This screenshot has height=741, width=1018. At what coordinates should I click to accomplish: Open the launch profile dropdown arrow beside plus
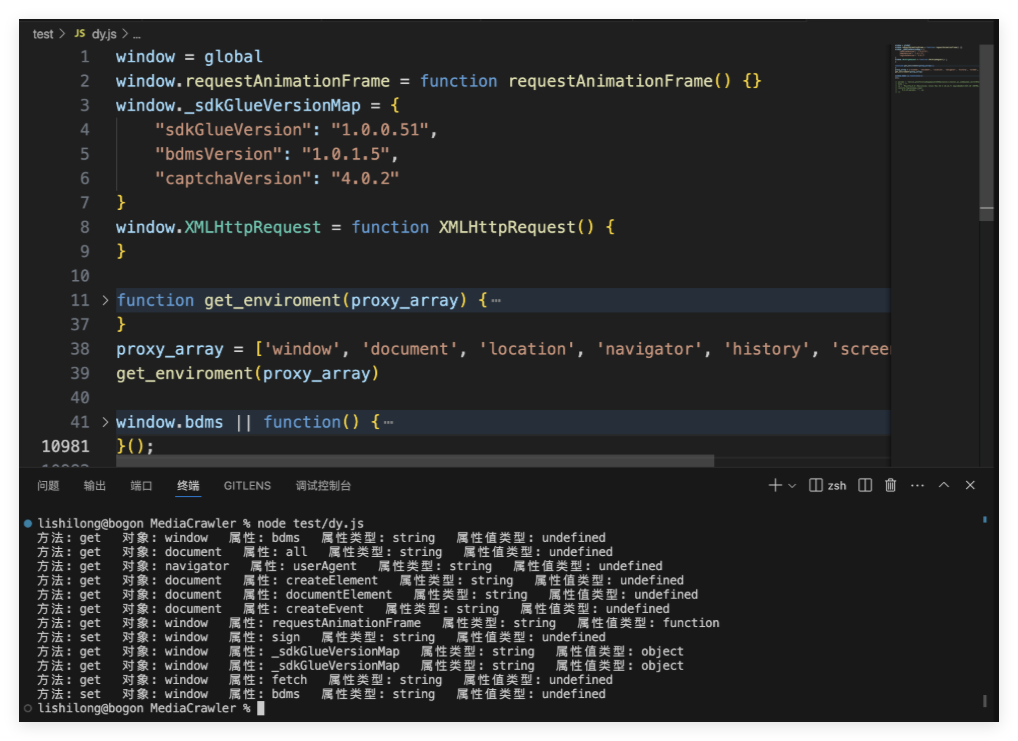792,486
